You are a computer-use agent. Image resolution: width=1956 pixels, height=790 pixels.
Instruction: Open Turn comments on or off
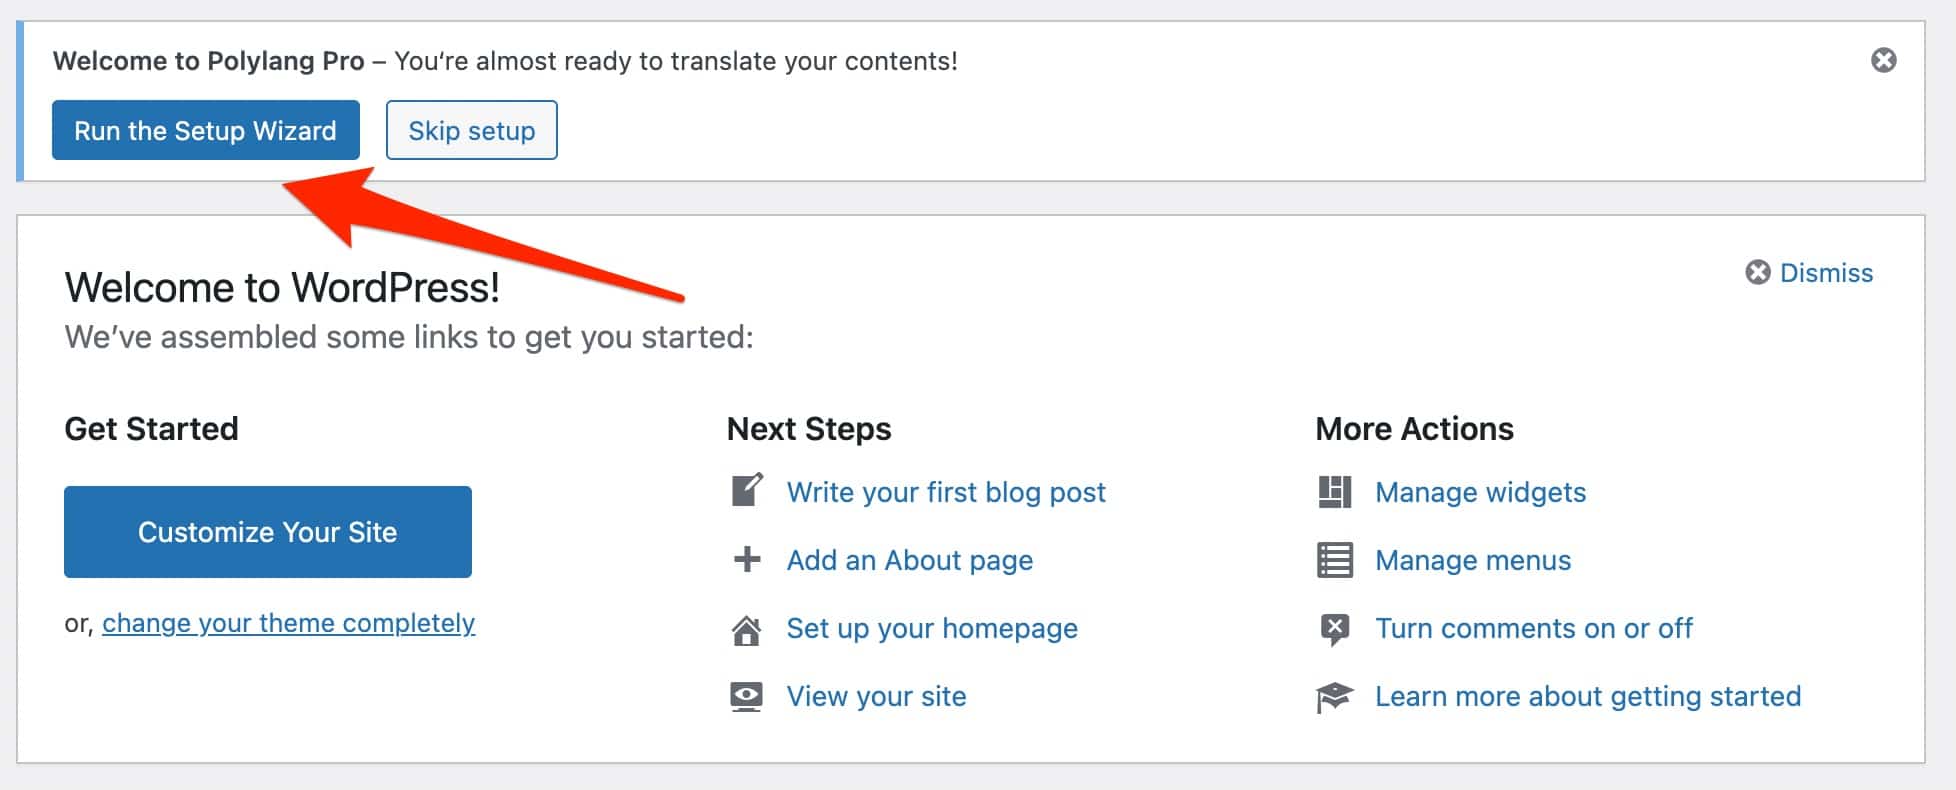point(1534,628)
